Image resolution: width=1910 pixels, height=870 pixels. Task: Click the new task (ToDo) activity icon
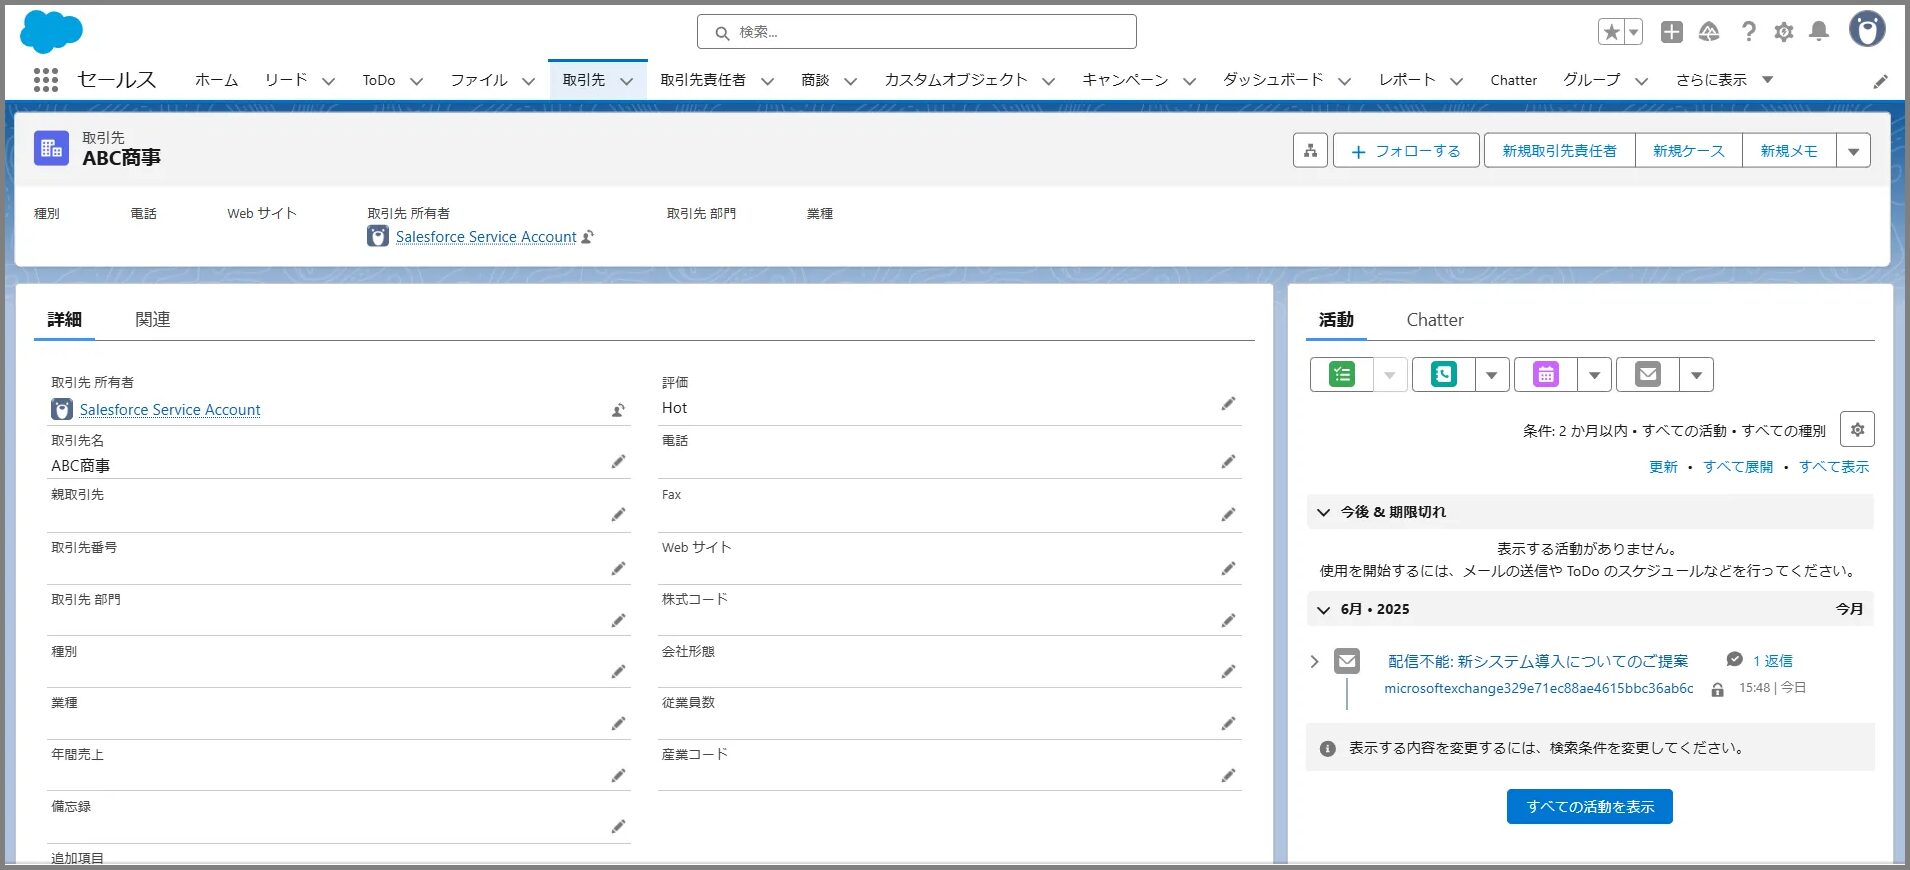(1342, 375)
